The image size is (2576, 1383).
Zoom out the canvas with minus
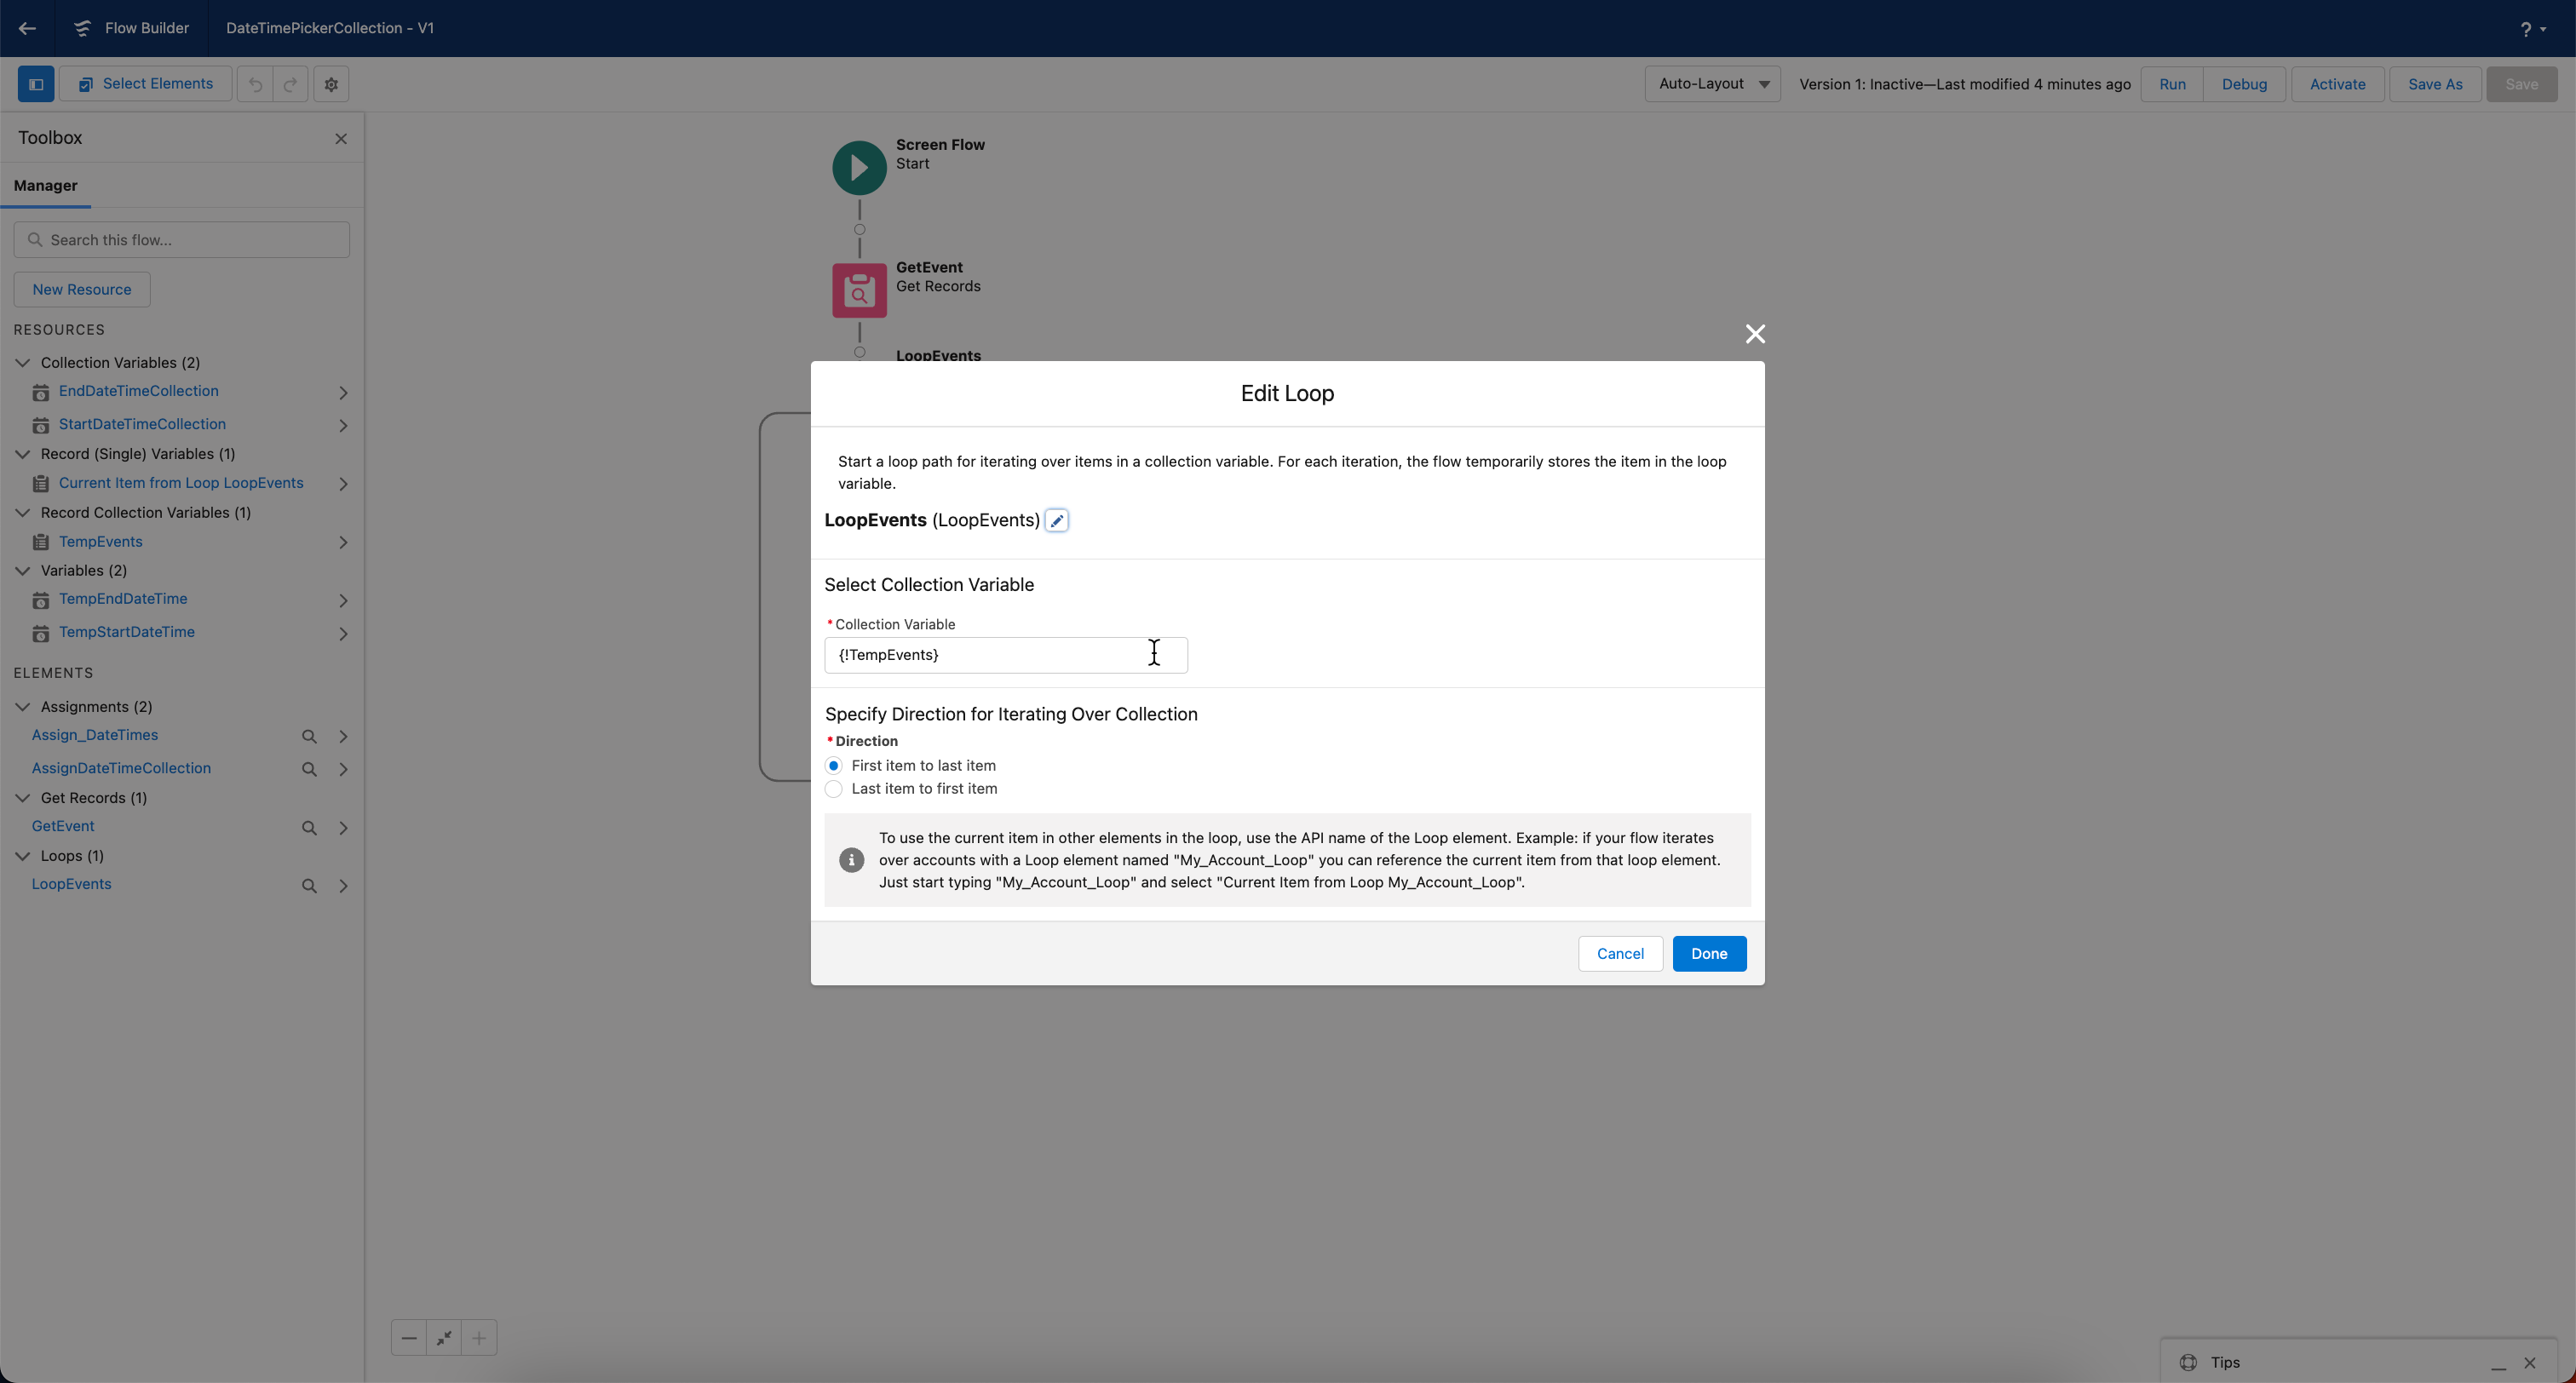(x=409, y=1338)
